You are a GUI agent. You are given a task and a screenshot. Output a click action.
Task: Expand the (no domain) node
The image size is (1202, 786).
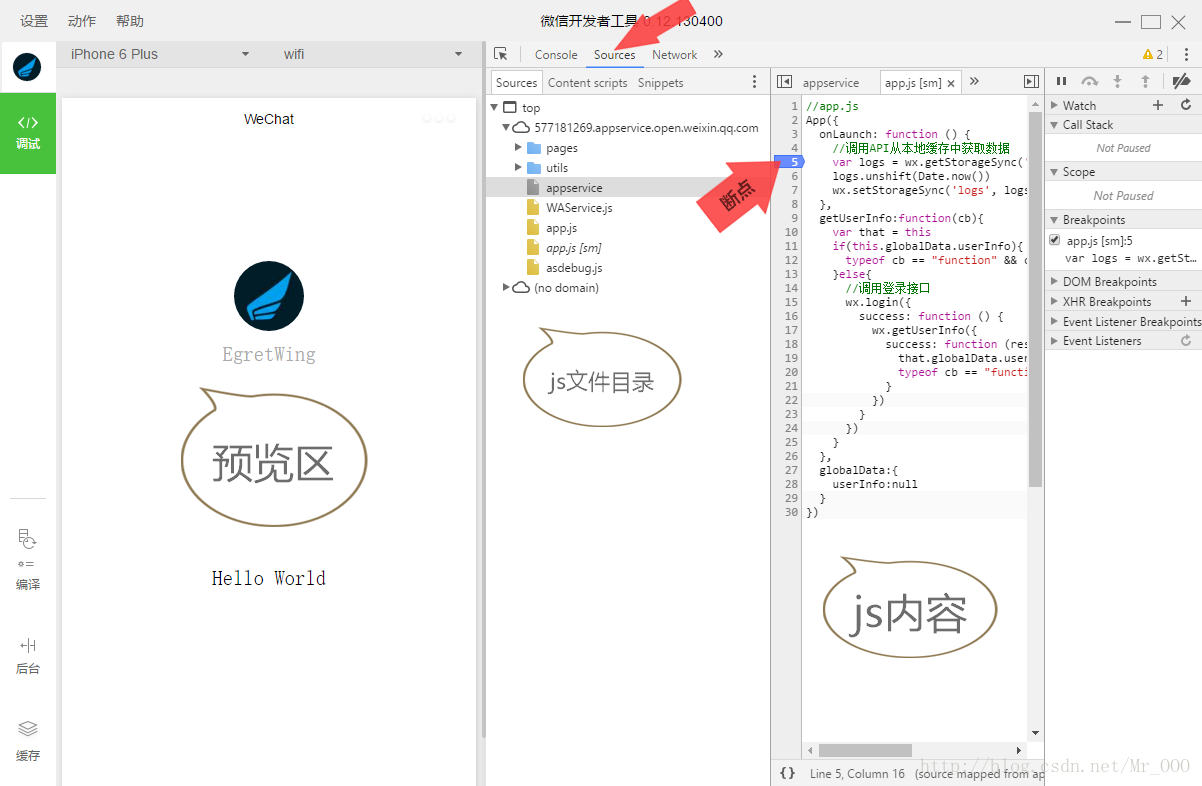click(x=507, y=287)
